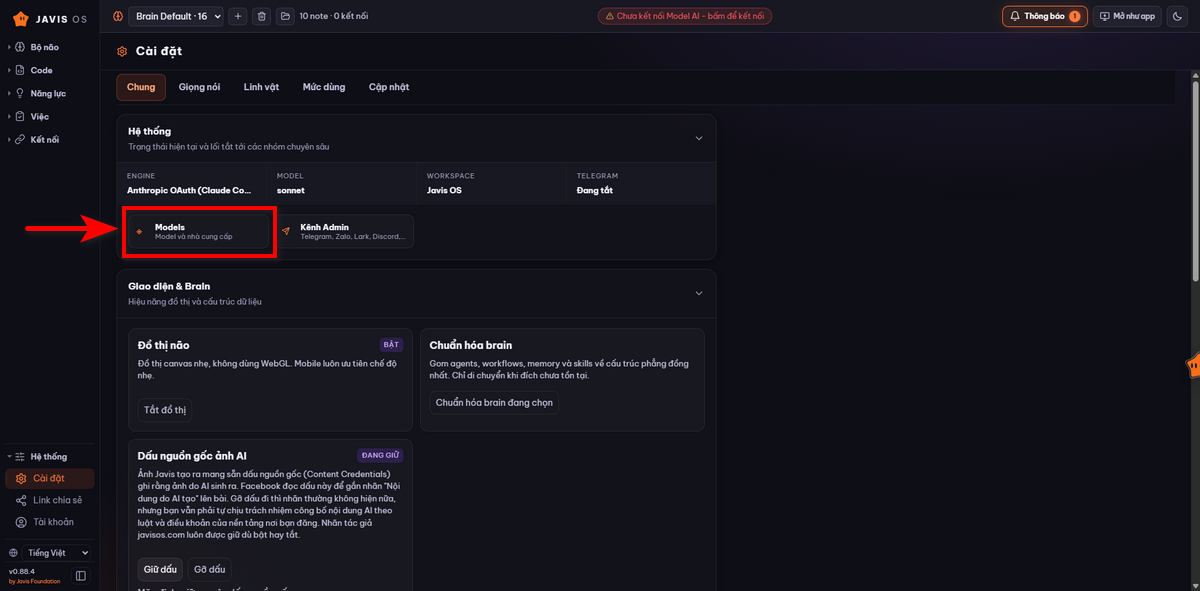Viewport: 1200px width, 591px height.
Task: Click the orange gear icon beside the Cài đặt heading
Action: [x=122, y=51]
